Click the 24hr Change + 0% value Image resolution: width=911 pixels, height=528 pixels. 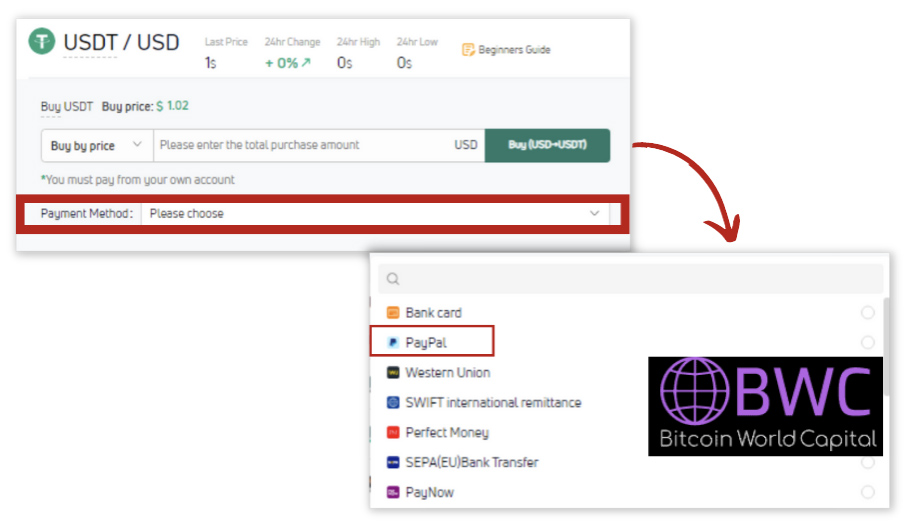[x=288, y=63]
